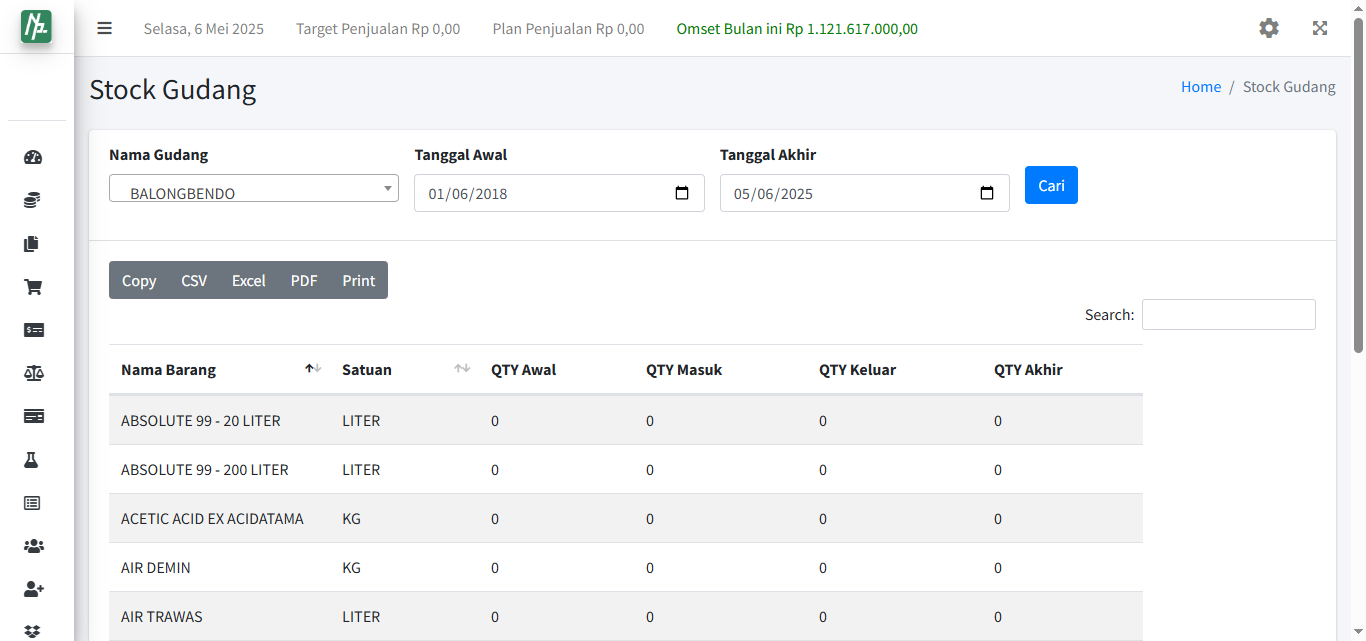Viewport: 1366px width, 641px height.
Task: Click the shopping cart sidebar icon
Action: (x=33, y=287)
